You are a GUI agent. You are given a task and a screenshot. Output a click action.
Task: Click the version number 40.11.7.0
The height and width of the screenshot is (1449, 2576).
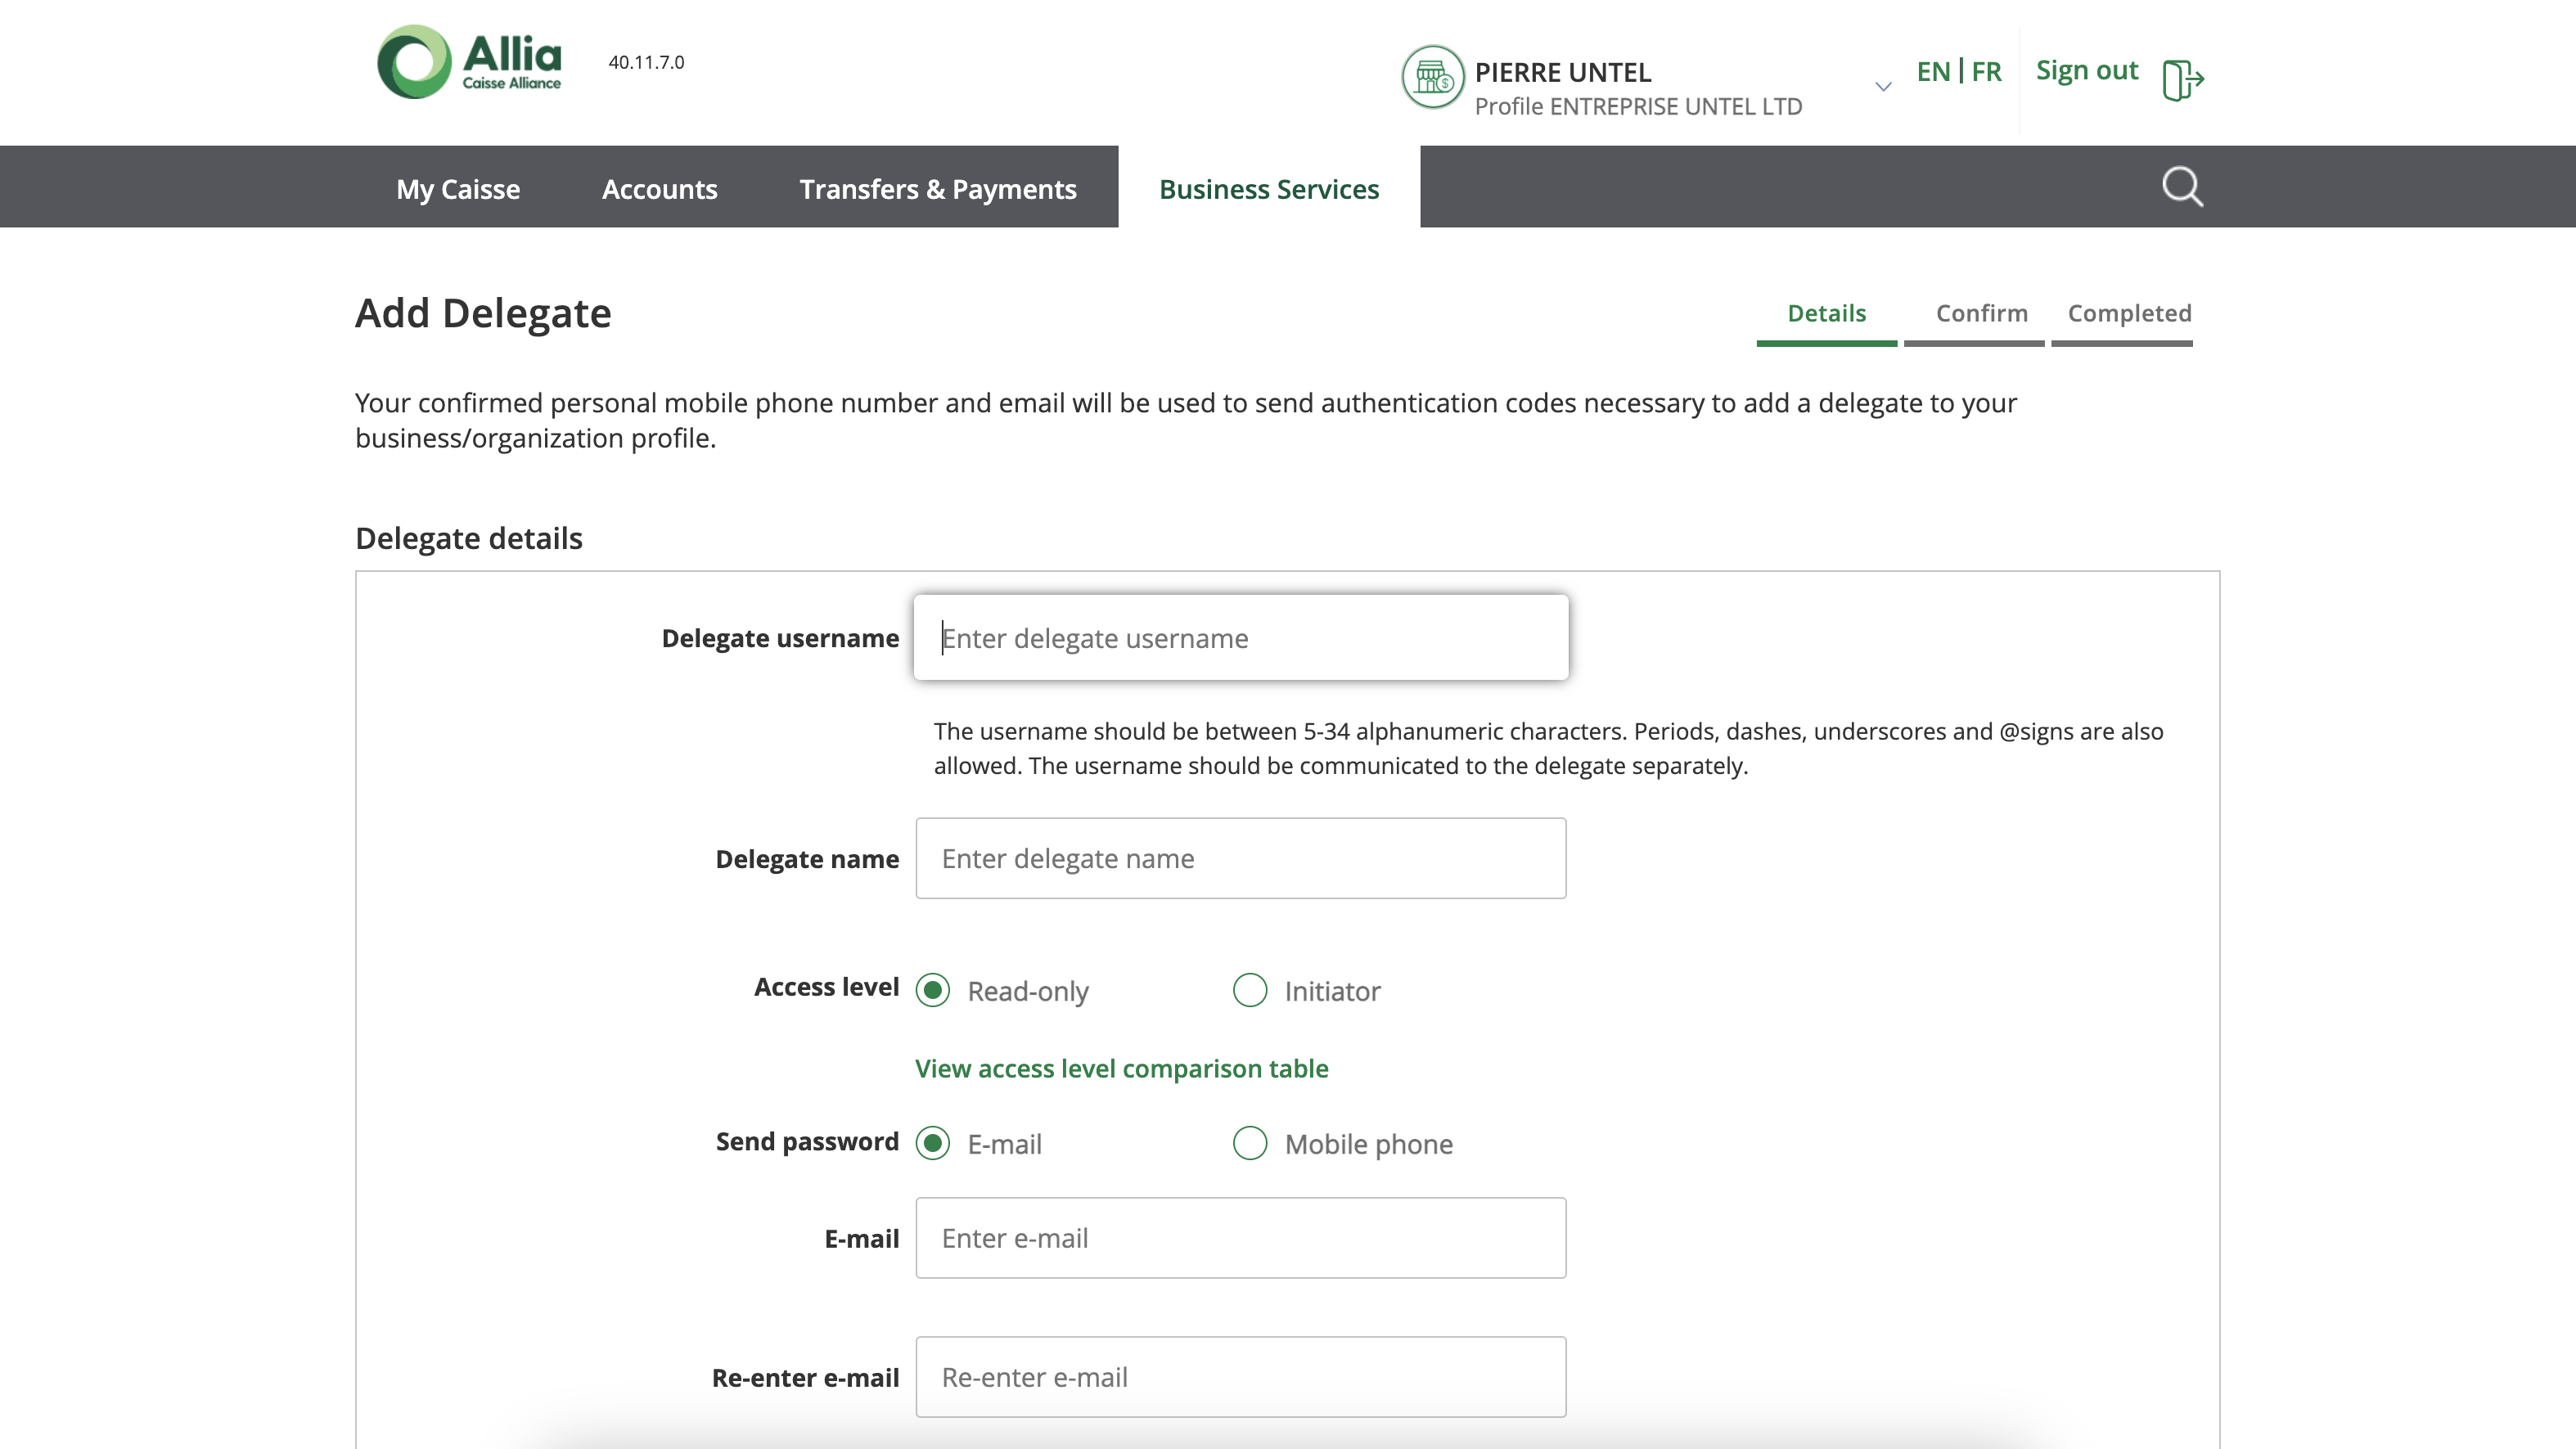pyautogui.click(x=646, y=62)
